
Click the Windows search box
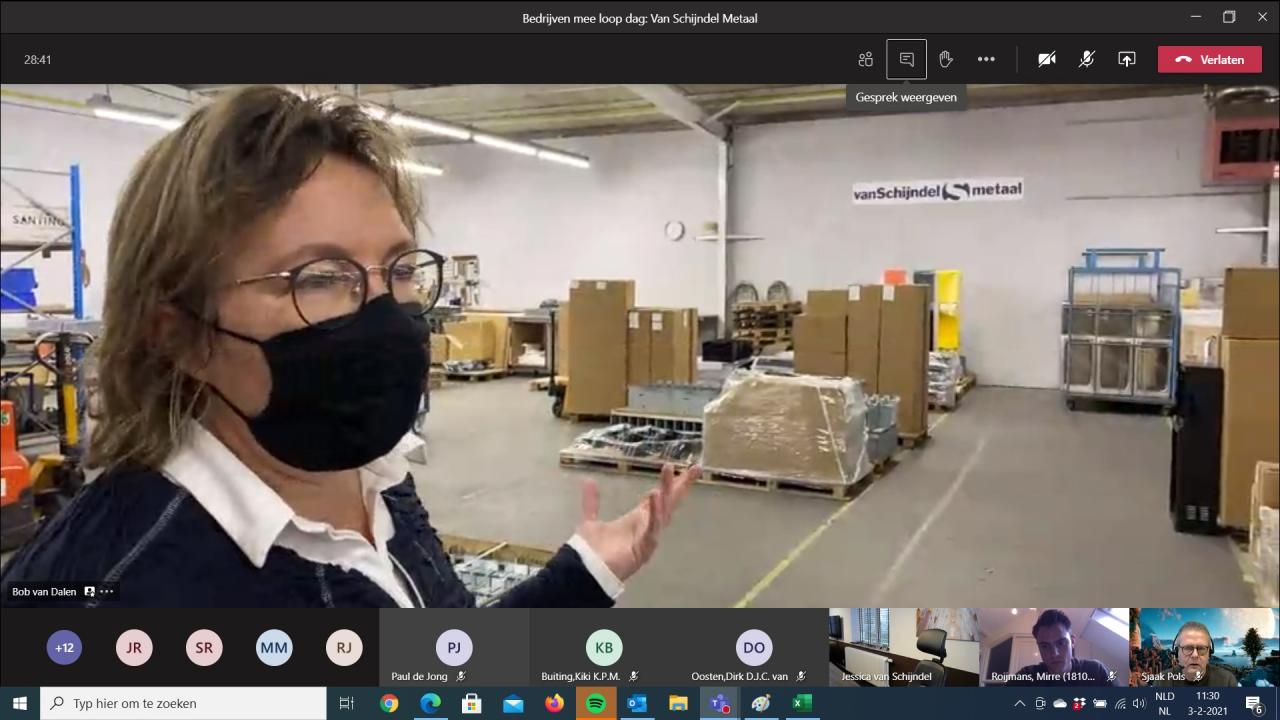click(183, 704)
